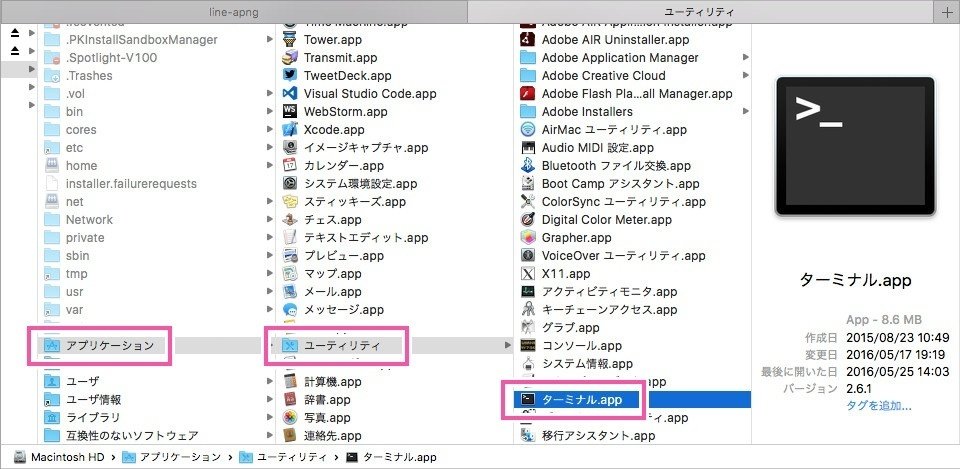The width and height of the screenshot is (960, 469).
Task: Click Macintosh HD in the path bar
Action: point(58,457)
